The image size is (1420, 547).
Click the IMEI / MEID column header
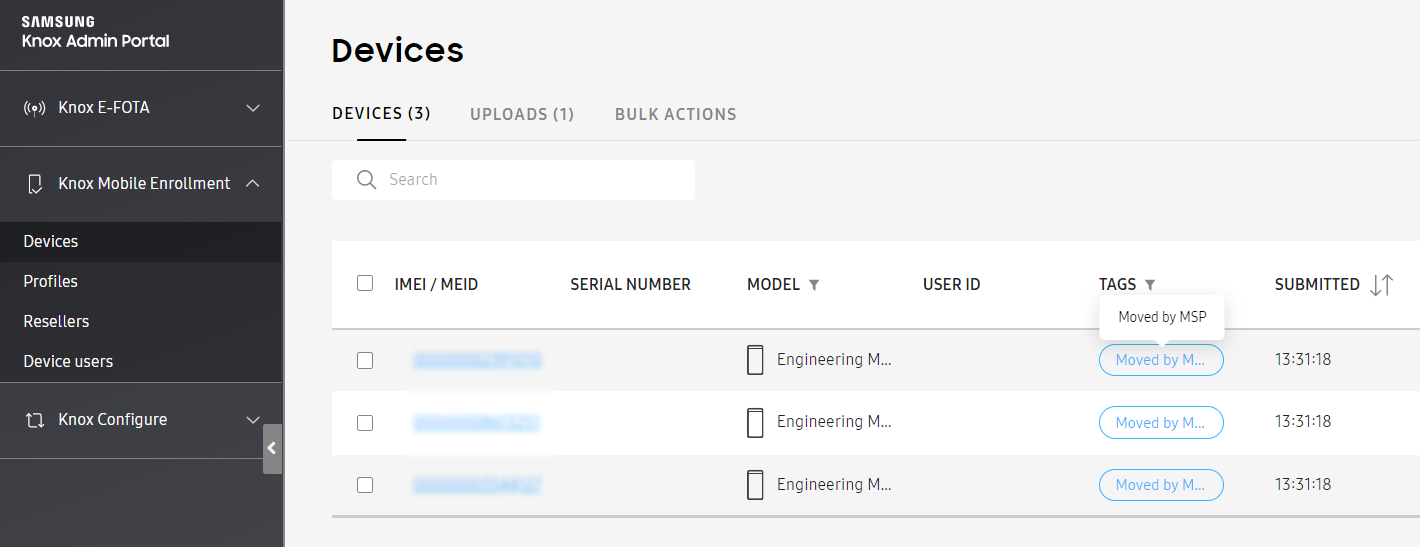point(436,285)
